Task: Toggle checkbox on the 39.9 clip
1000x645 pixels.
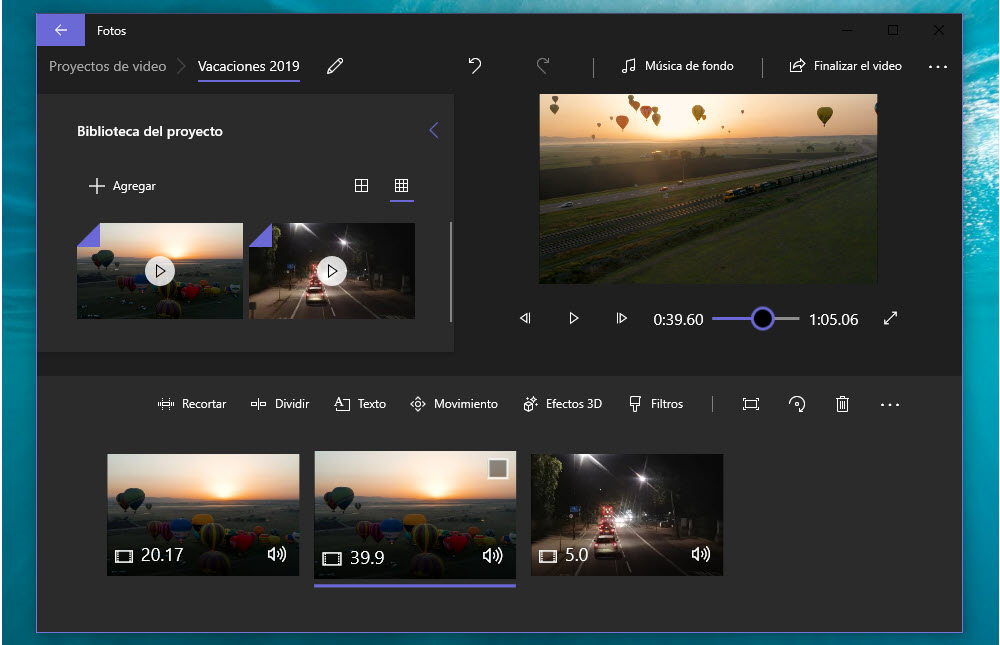Action: click(x=497, y=469)
